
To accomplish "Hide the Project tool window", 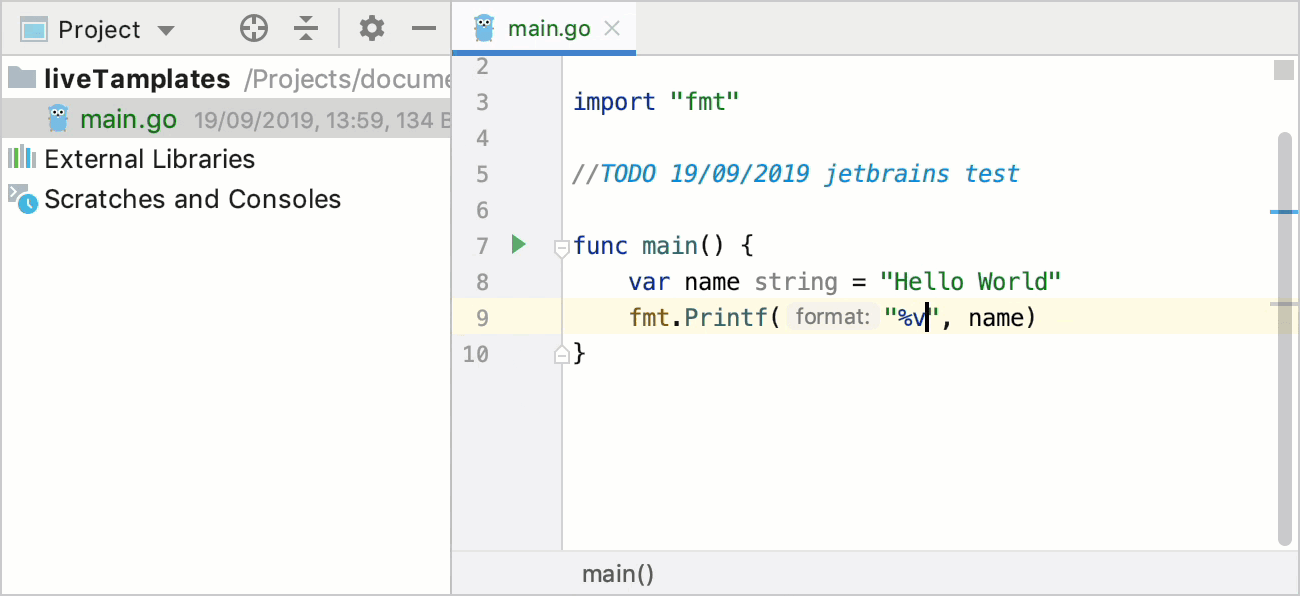I will tap(424, 28).
